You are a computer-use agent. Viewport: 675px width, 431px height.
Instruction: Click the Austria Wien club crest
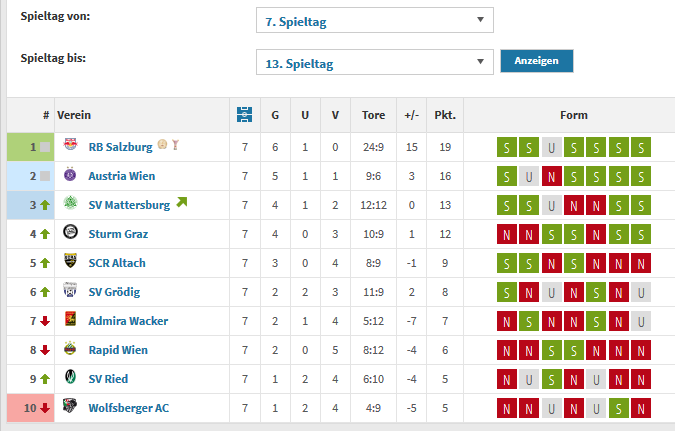(x=70, y=174)
